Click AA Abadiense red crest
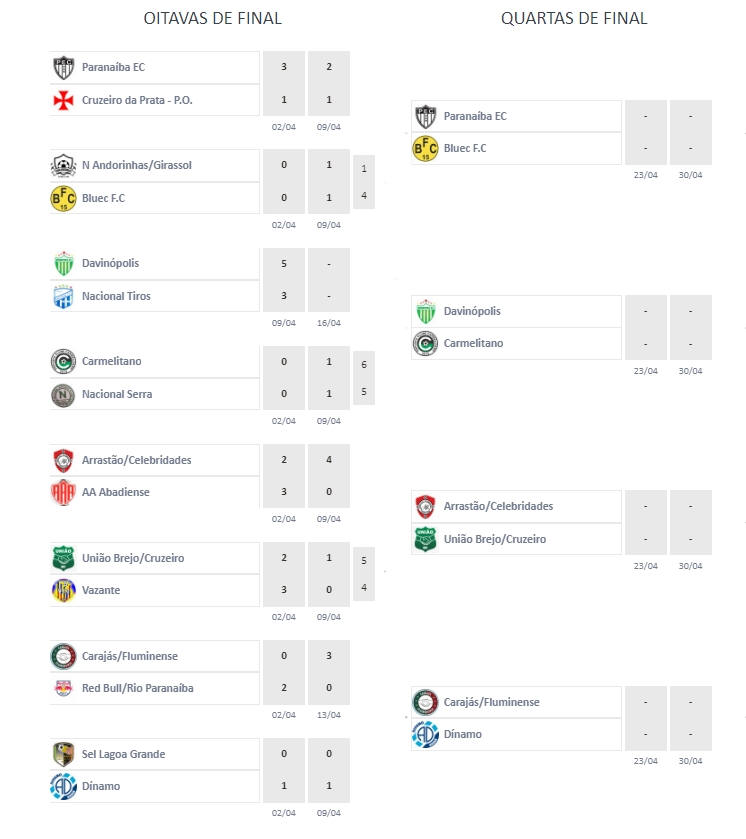 coord(63,493)
